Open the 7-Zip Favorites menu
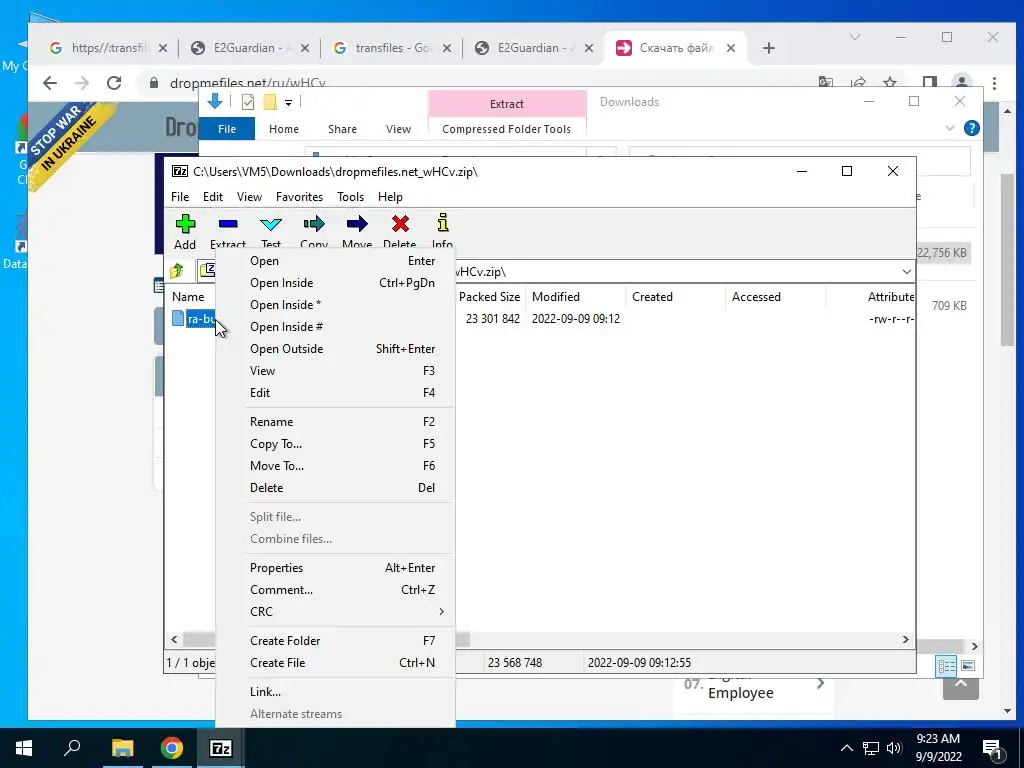 pyautogui.click(x=299, y=197)
